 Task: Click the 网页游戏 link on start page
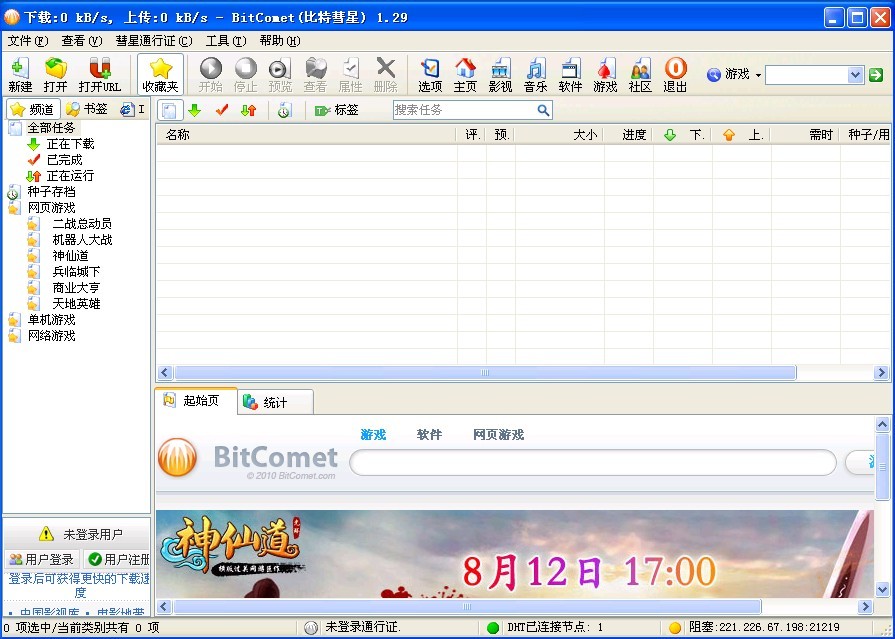pyautogui.click(x=498, y=435)
